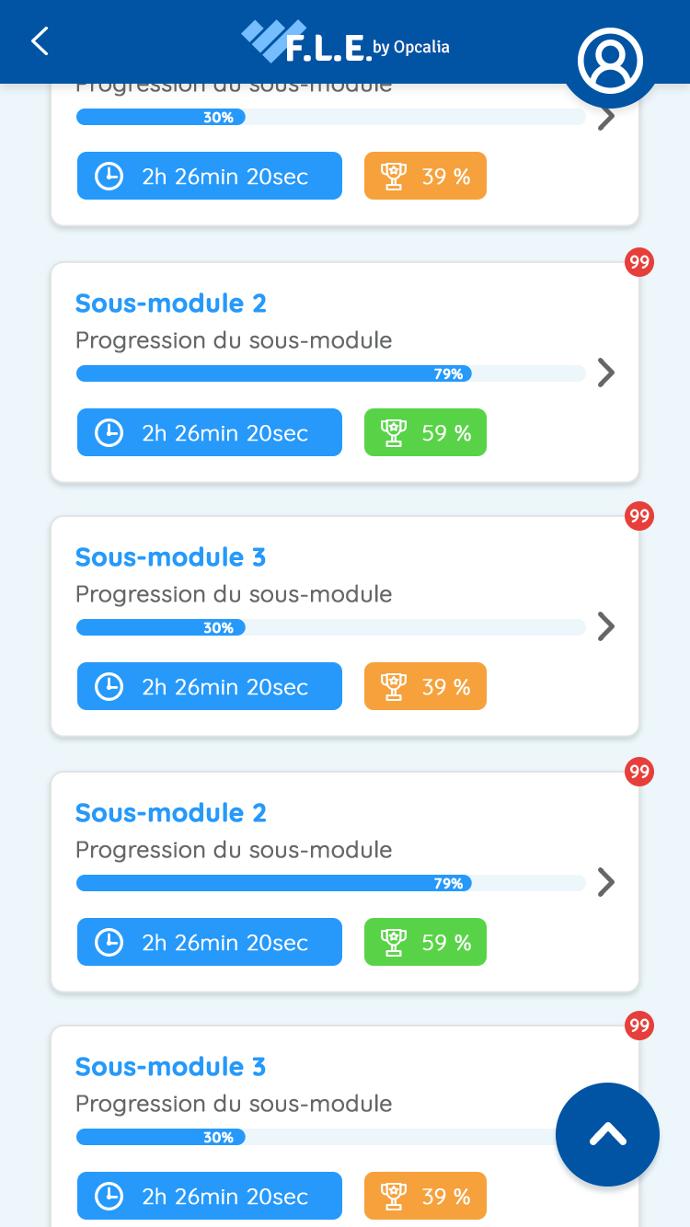Click the 79% progress bar in first Sous-module 2
The image size is (690, 1227).
pos(331,374)
